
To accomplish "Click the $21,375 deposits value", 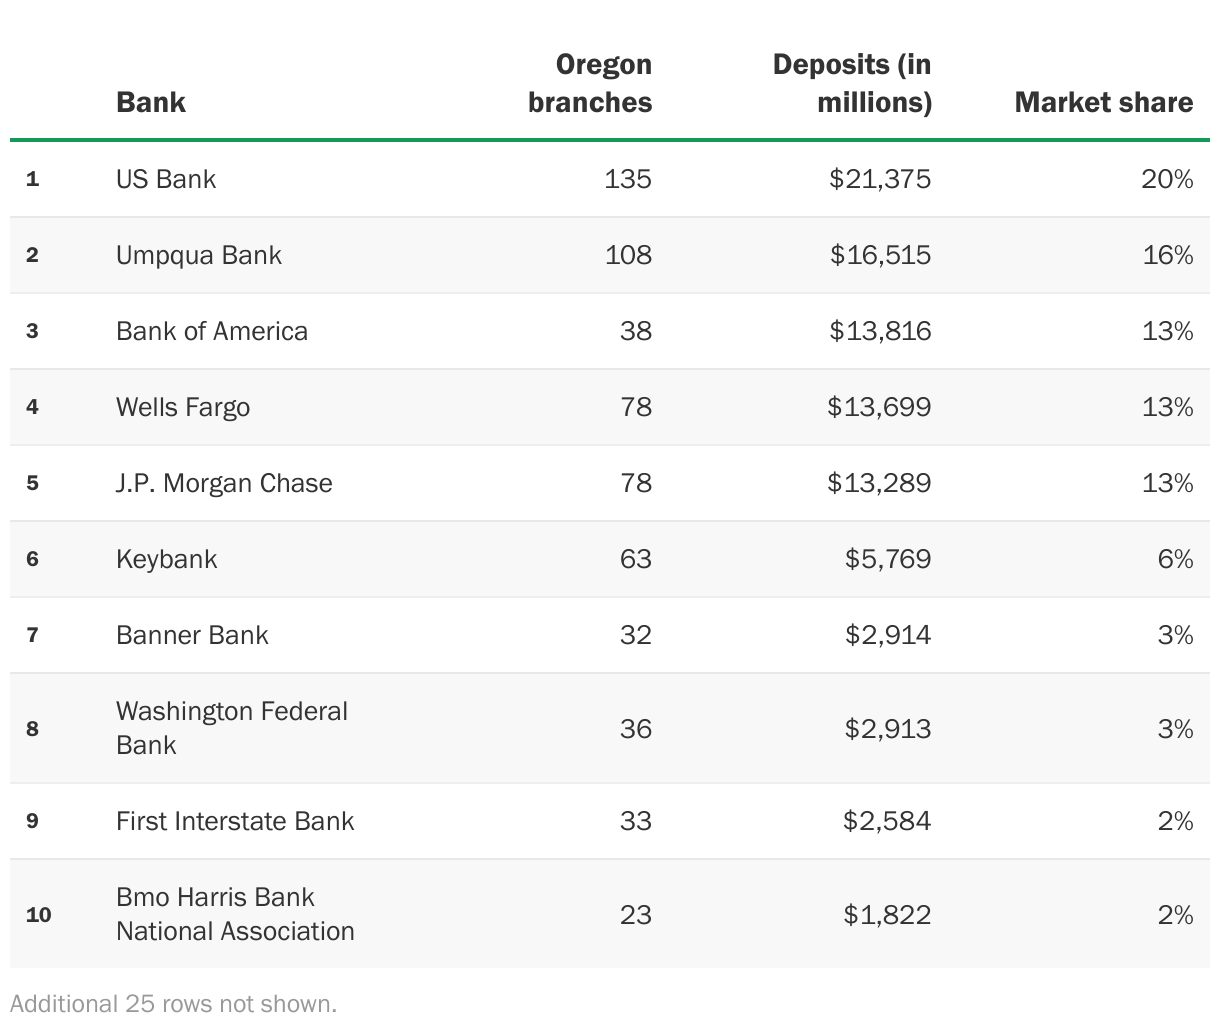I will [x=880, y=179].
